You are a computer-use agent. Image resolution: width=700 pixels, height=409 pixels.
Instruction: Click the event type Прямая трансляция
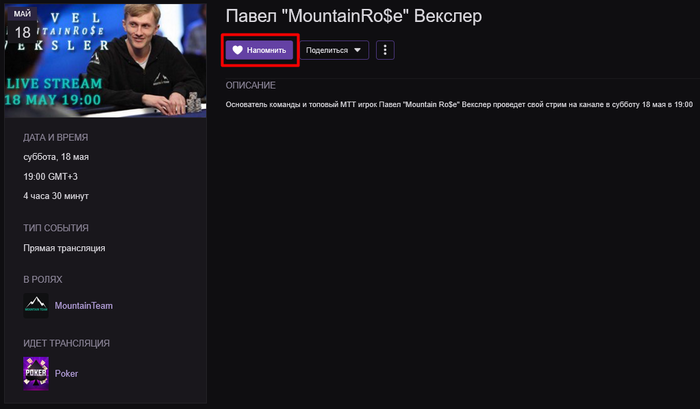[x=64, y=248]
